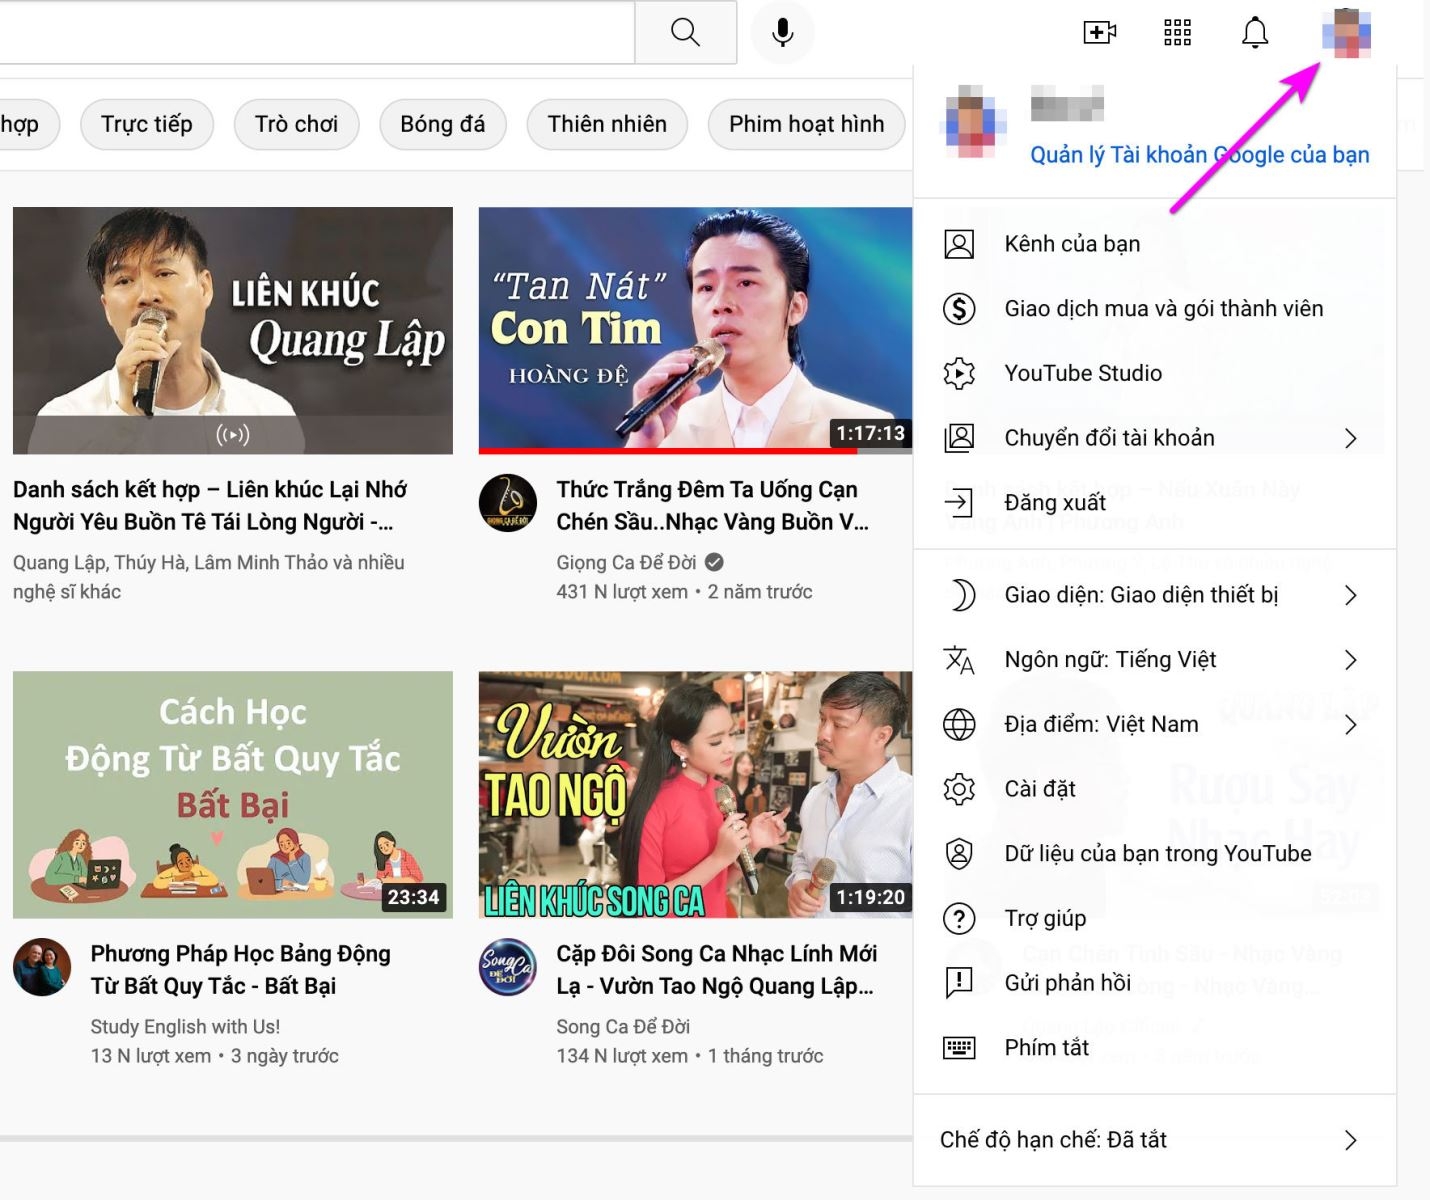Select the Trò chơi filter chip

click(x=296, y=124)
